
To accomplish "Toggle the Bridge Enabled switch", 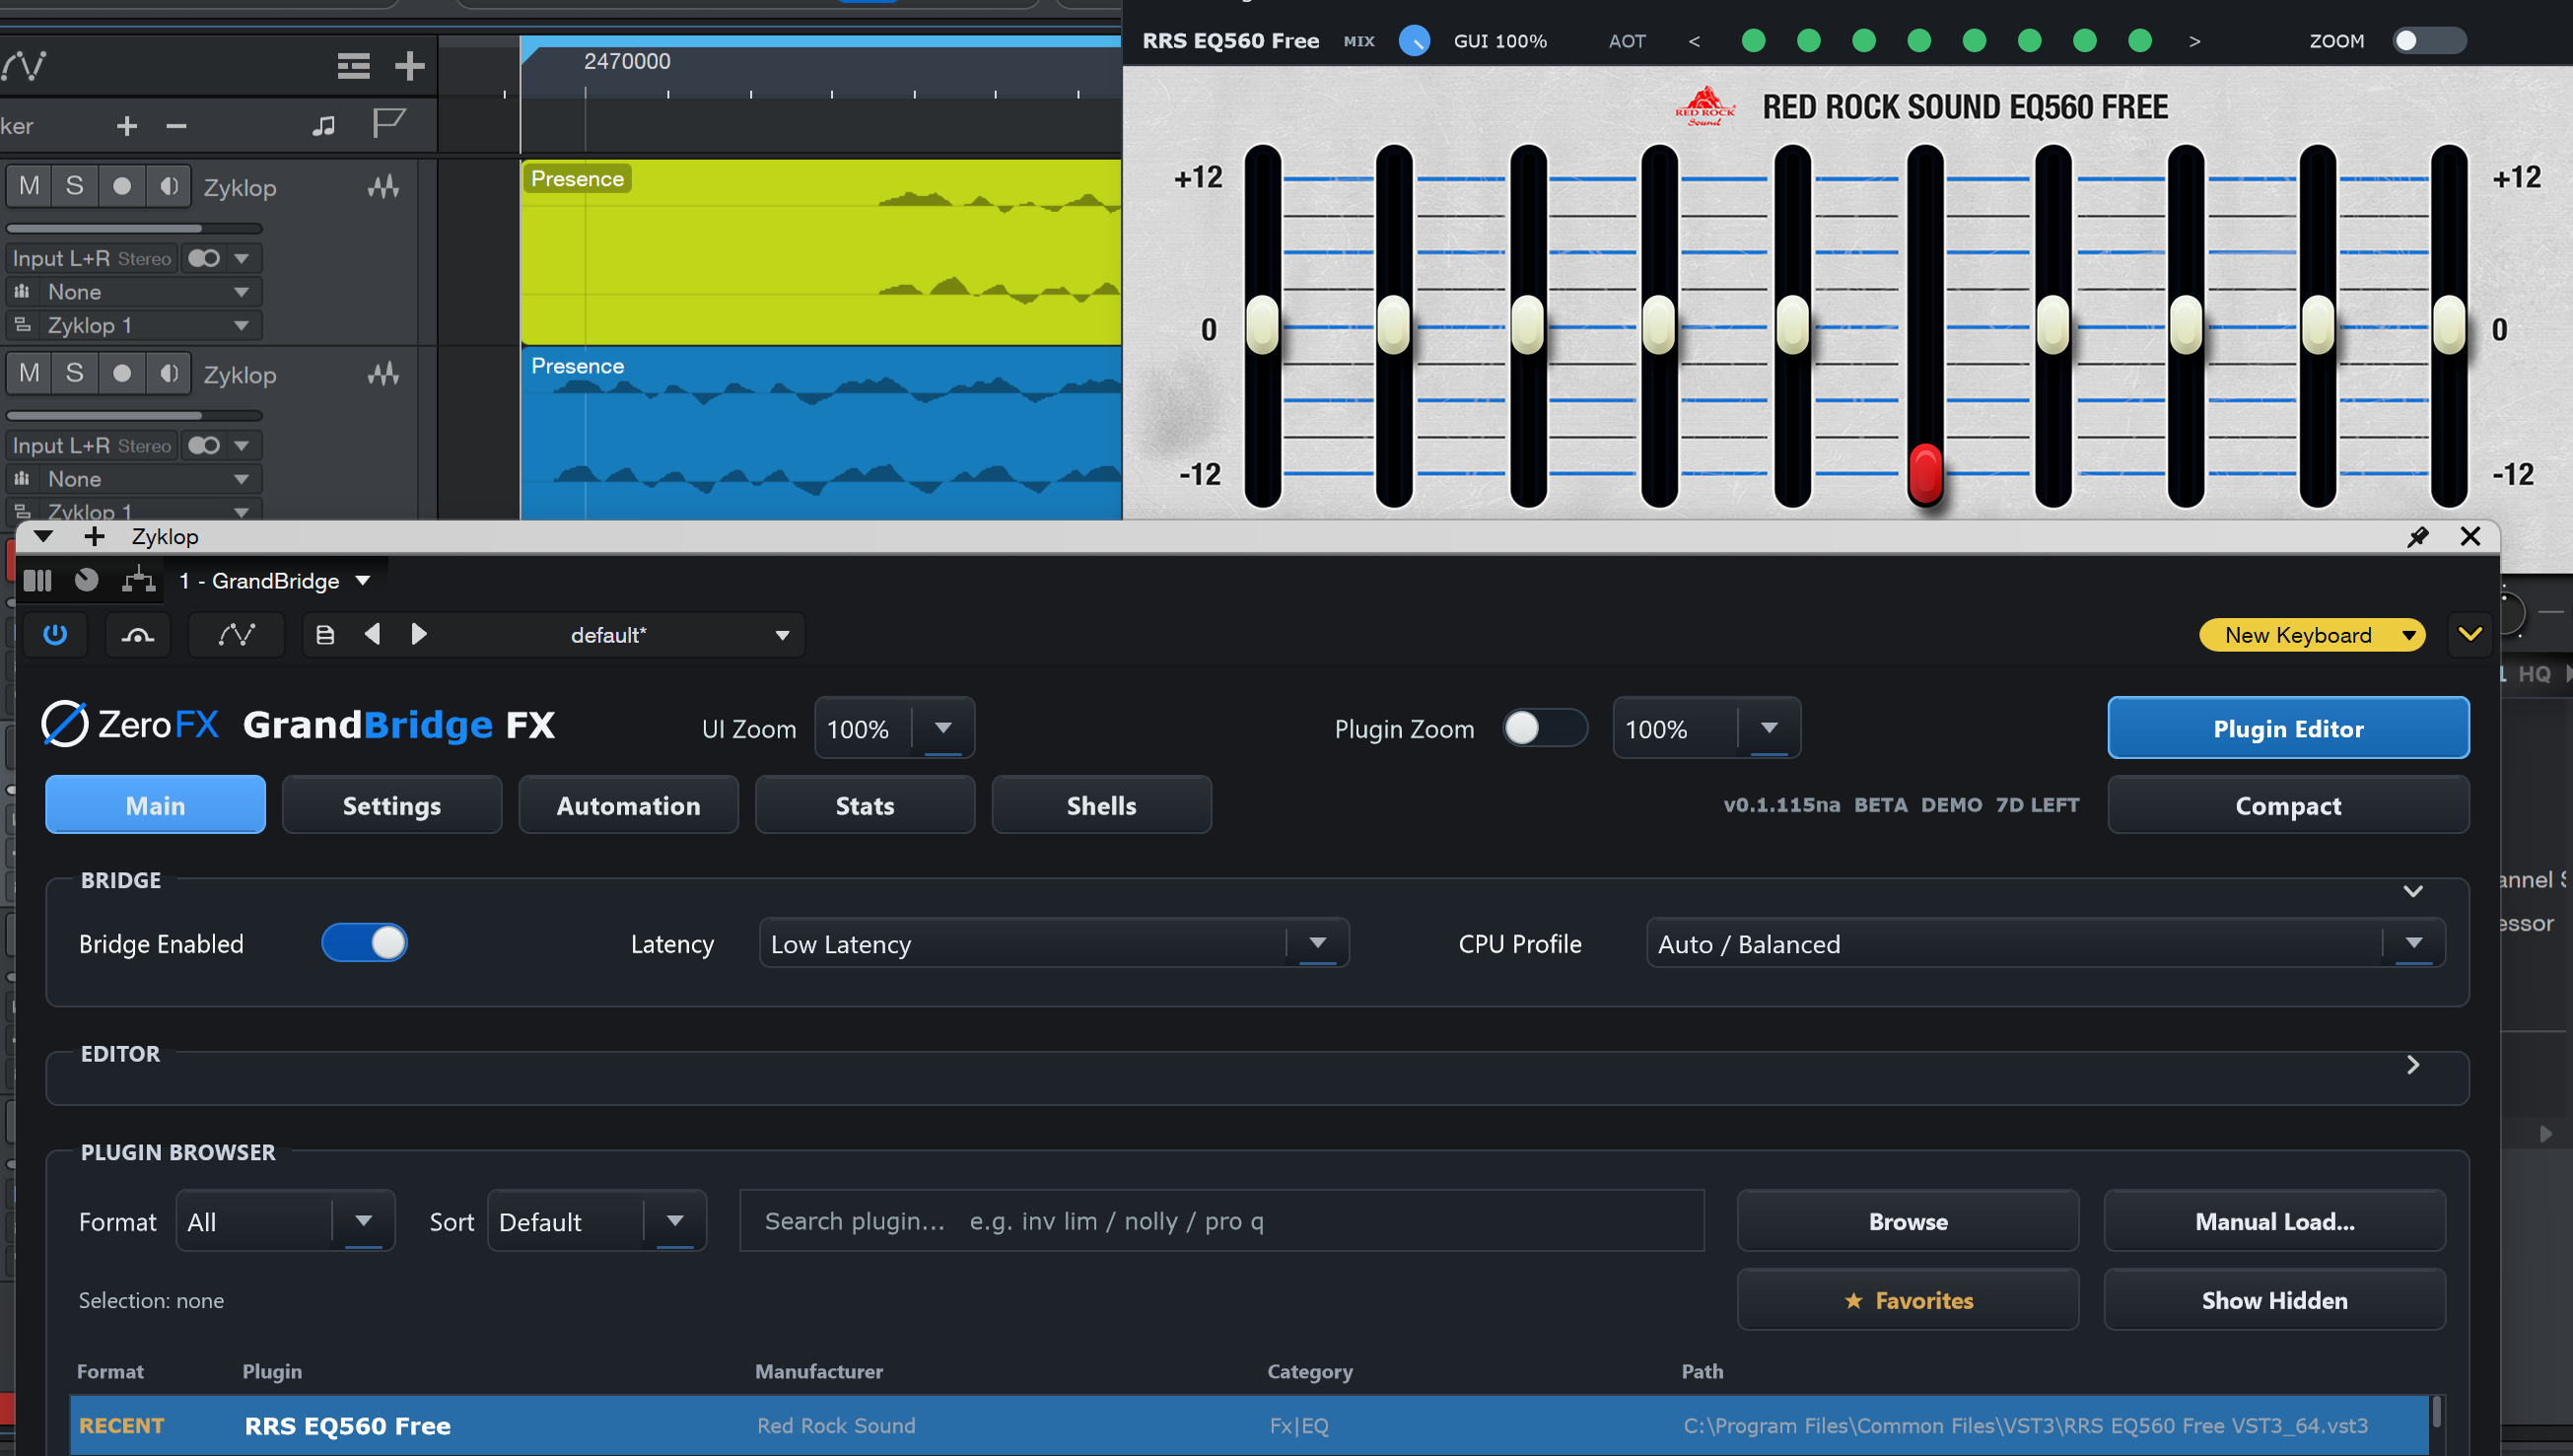I will pyautogui.click(x=364, y=943).
